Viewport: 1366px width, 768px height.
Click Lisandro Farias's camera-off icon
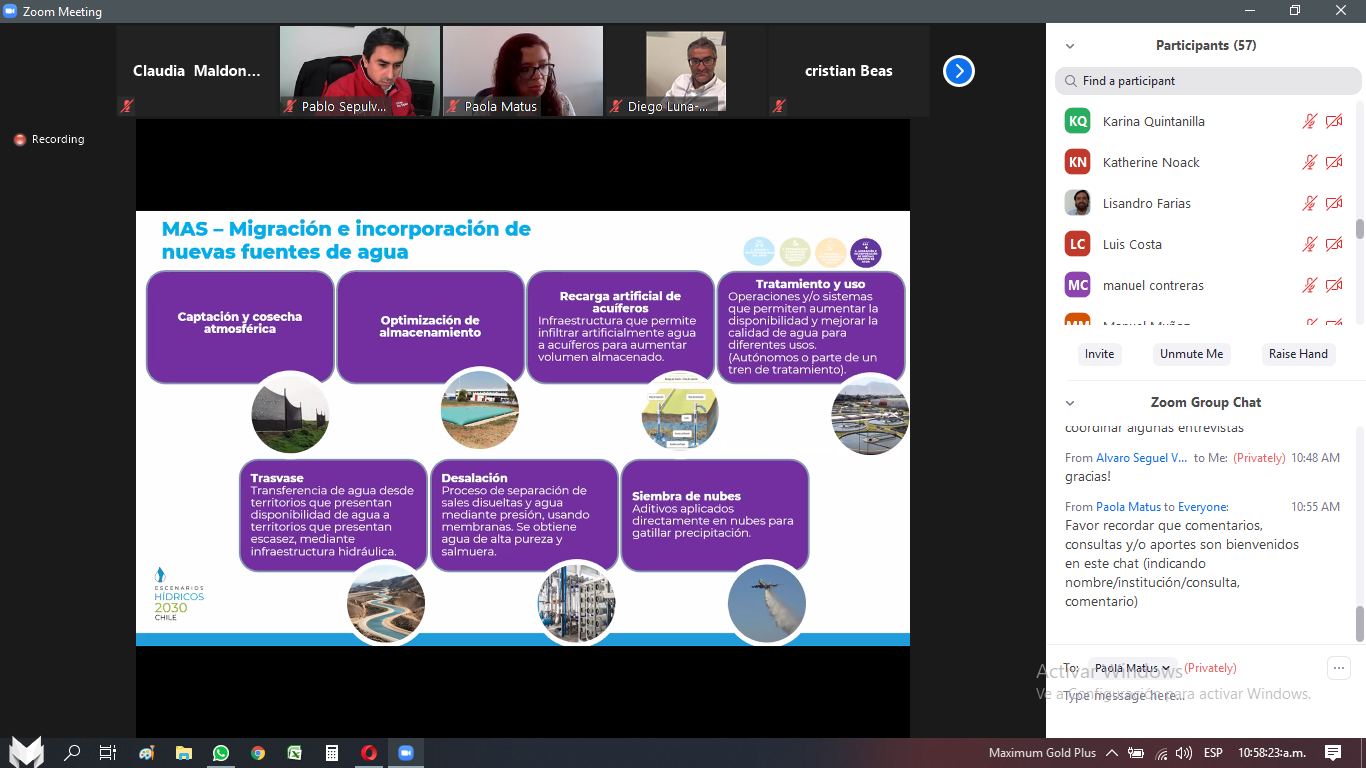pyautogui.click(x=1334, y=203)
